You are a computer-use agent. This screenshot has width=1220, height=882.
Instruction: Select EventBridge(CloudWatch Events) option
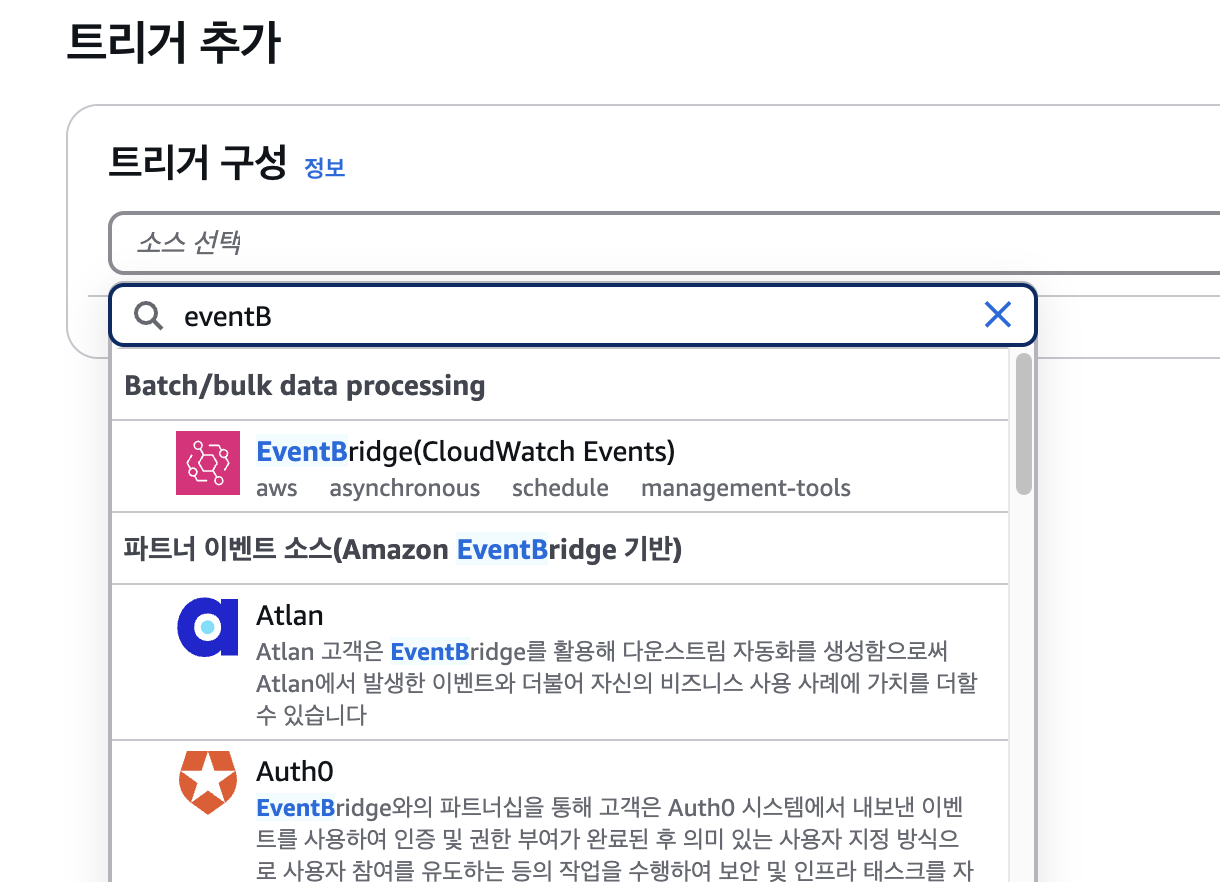tap(559, 466)
